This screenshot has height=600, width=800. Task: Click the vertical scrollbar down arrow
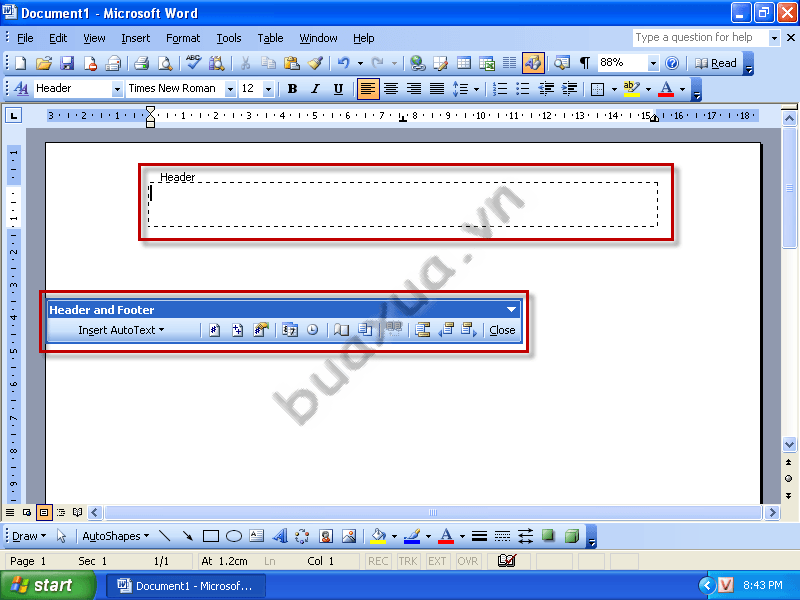789,444
